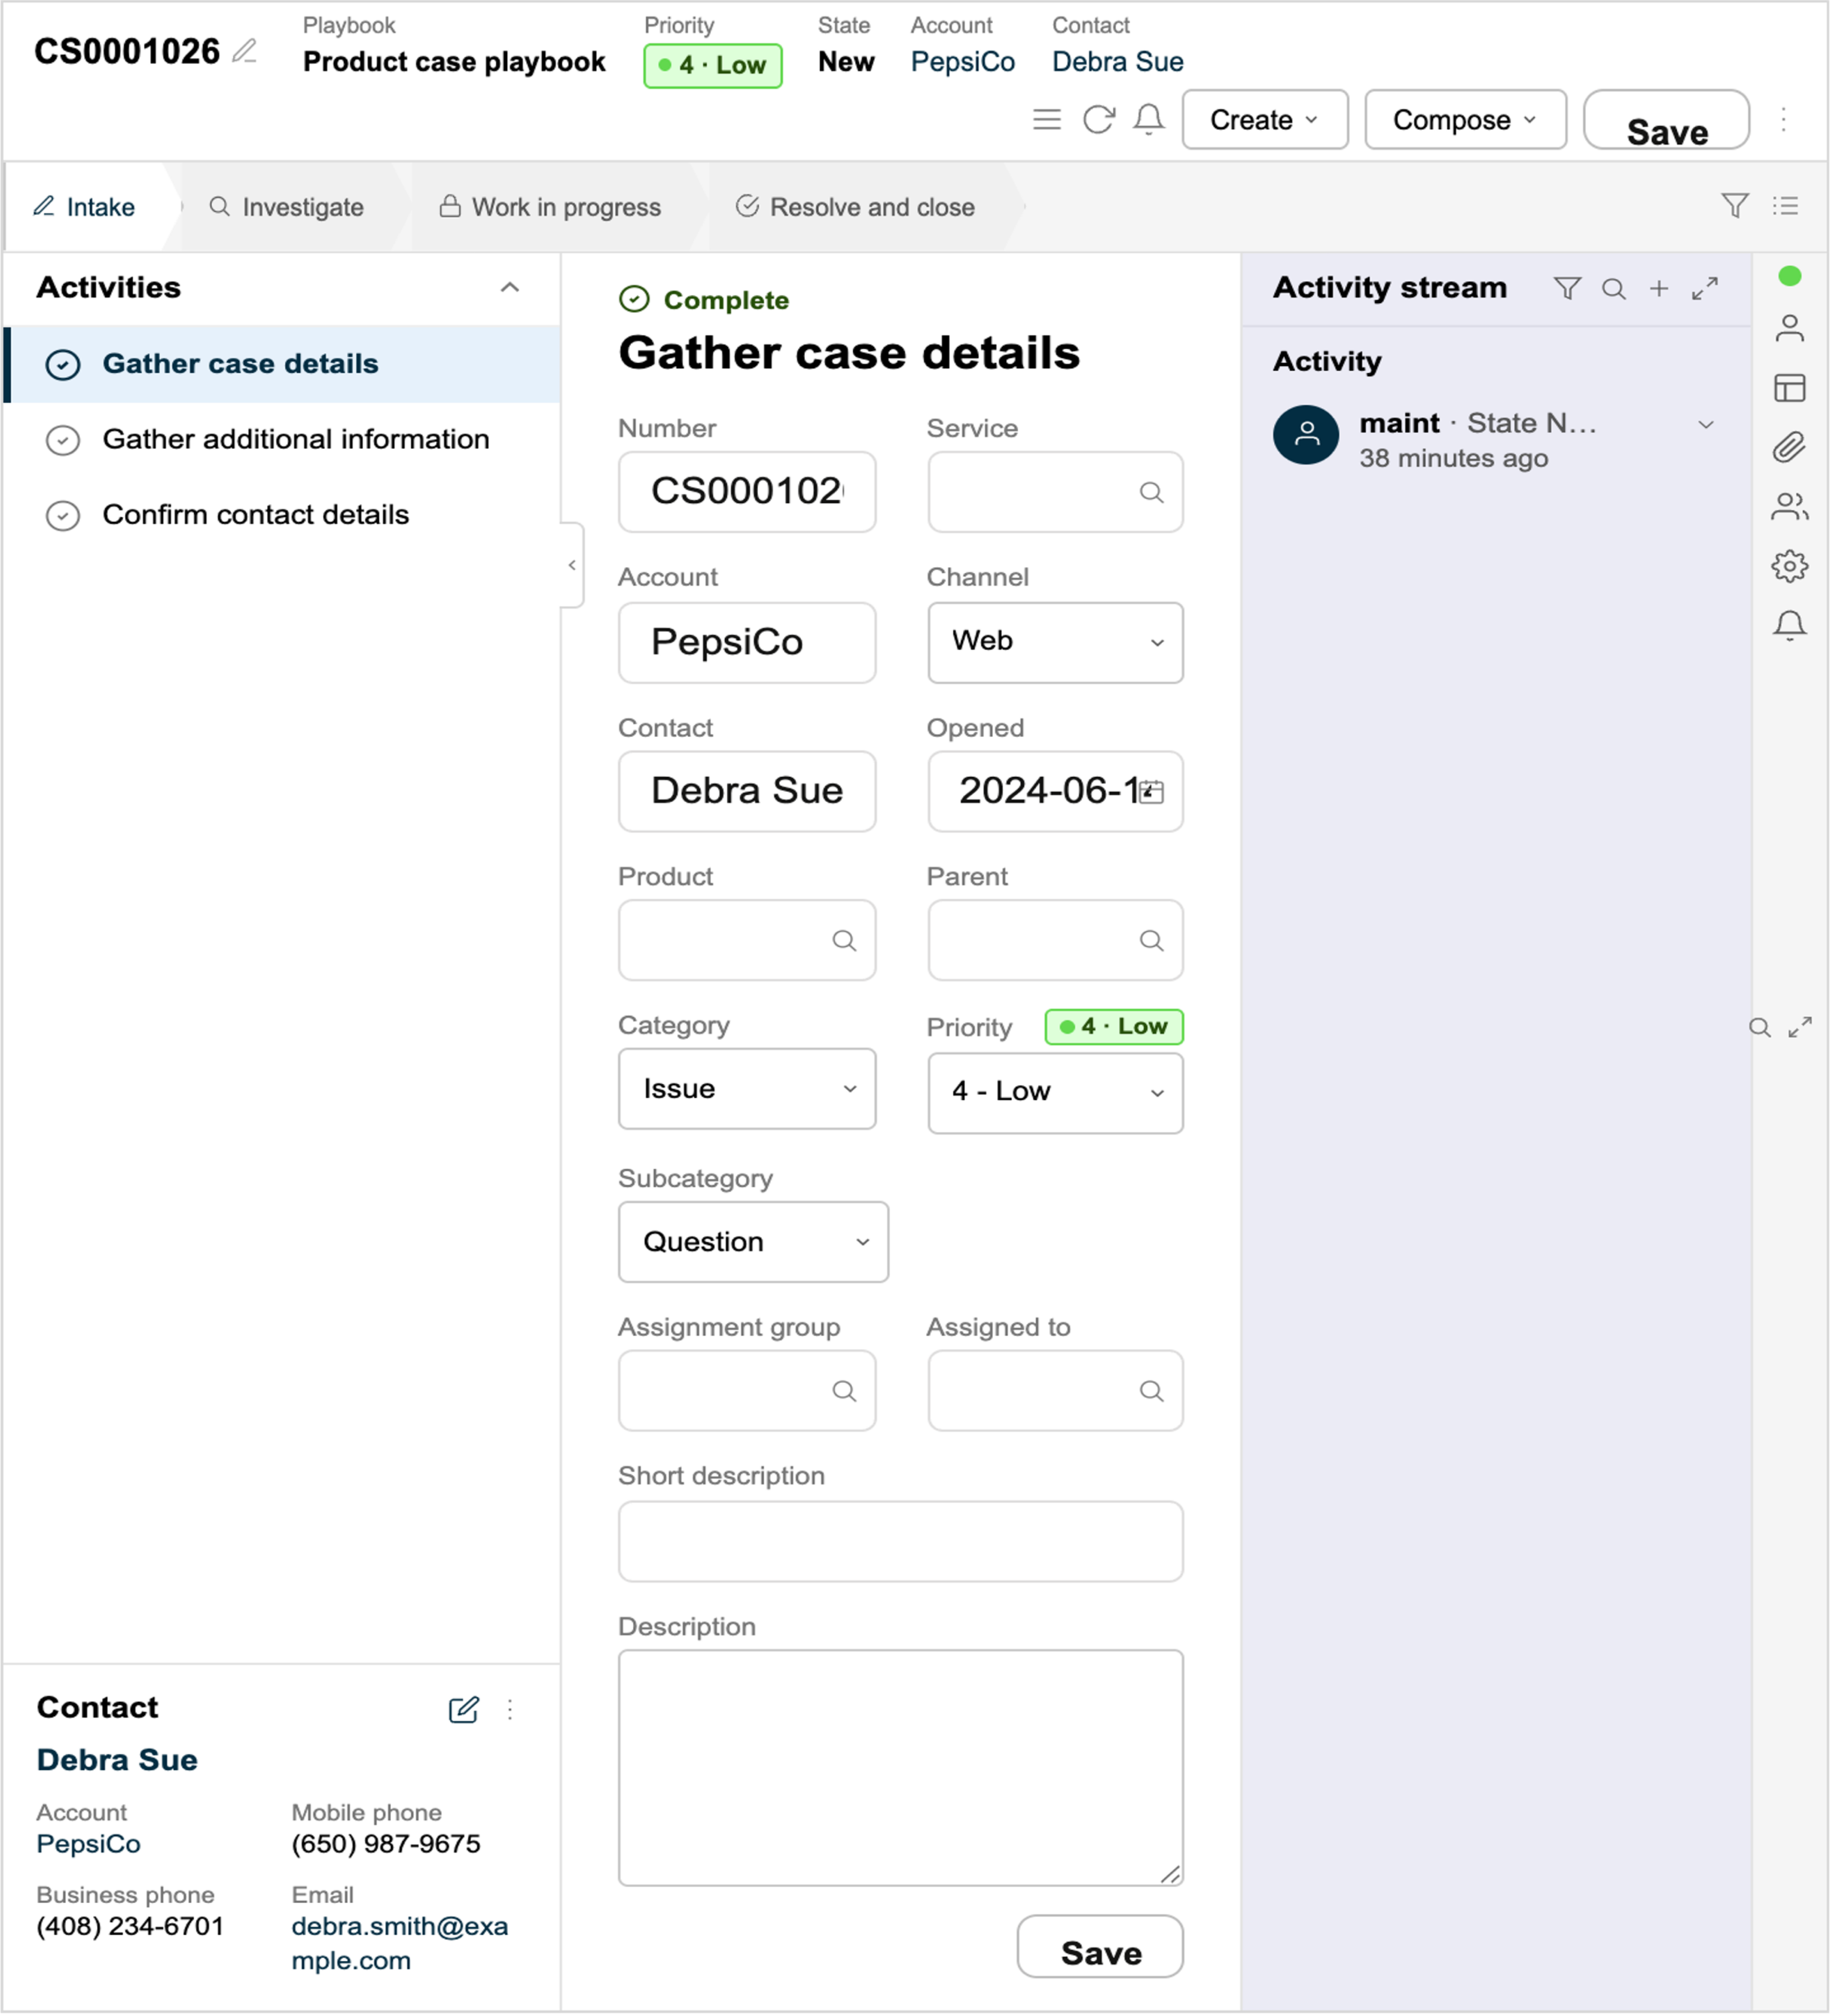The width and height of the screenshot is (1831, 2016).
Task: Click the top Save button
Action: point(1667,120)
